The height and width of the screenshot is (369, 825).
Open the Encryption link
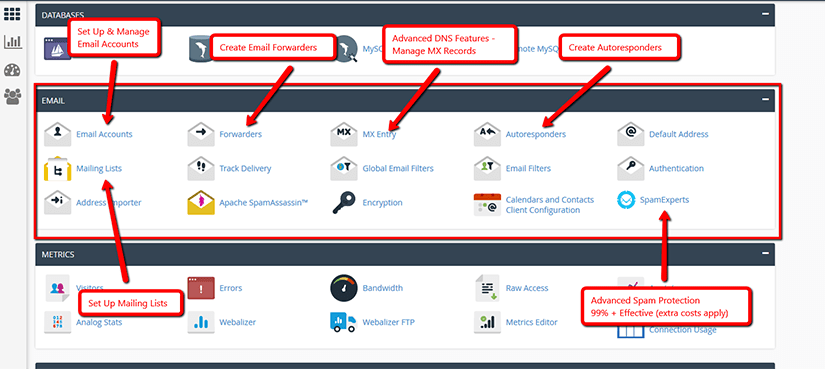(x=383, y=203)
